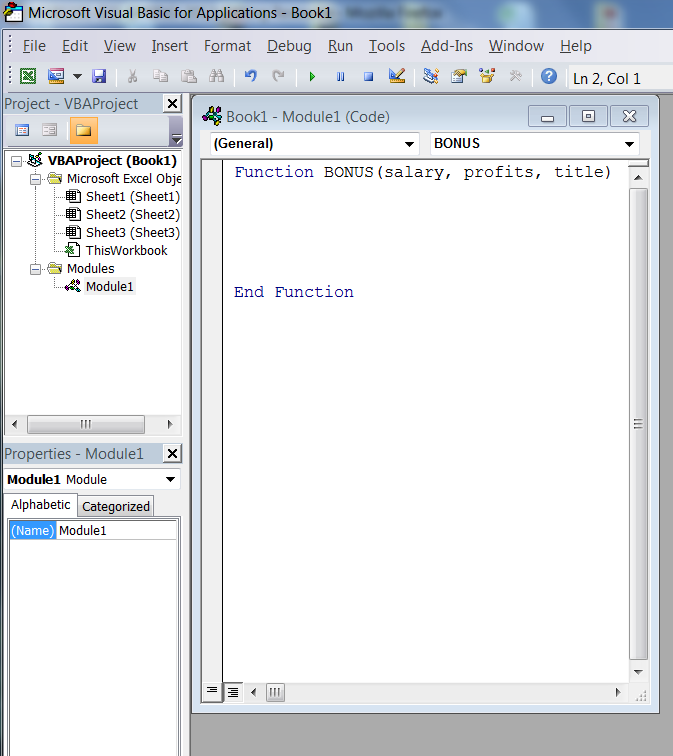Click the Cut scissors icon

tap(133, 76)
